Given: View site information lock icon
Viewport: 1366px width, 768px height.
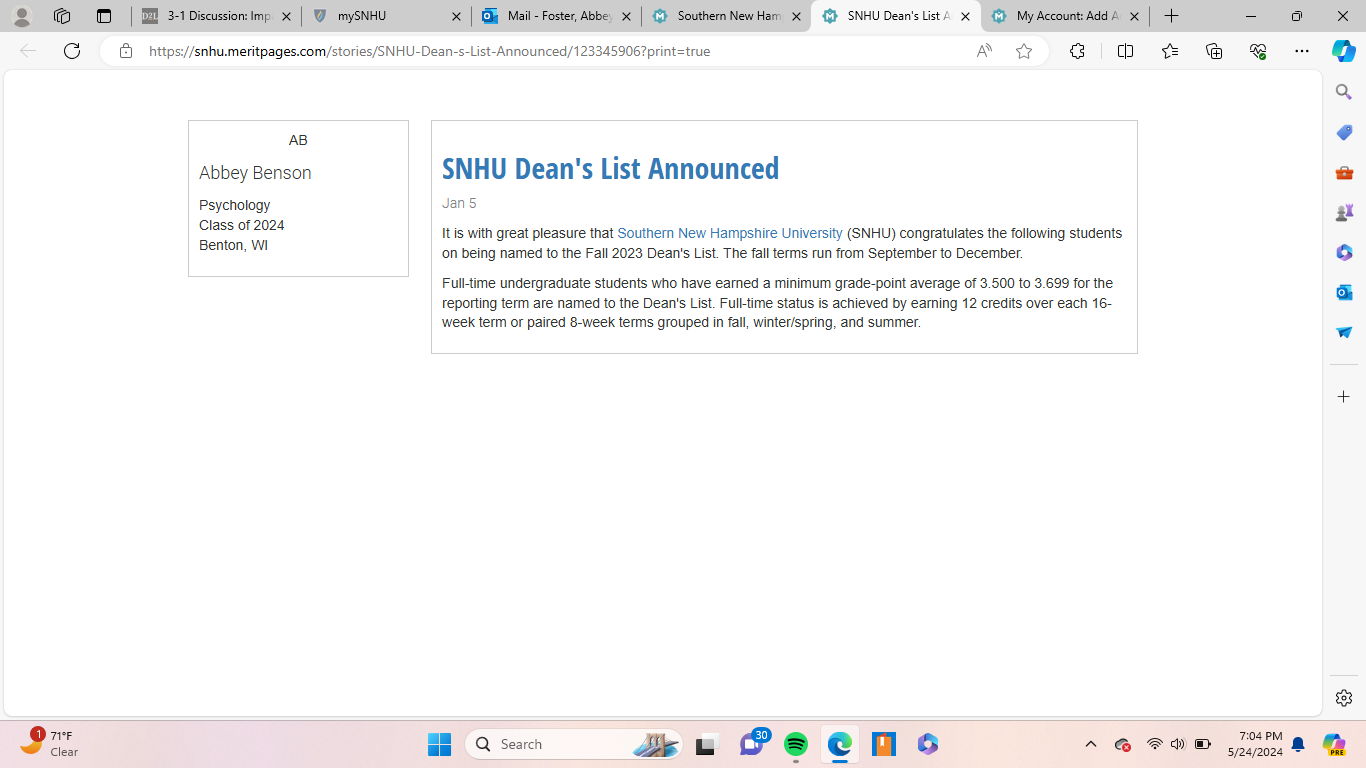Looking at the screenshot, I should [x=125, y=51].
